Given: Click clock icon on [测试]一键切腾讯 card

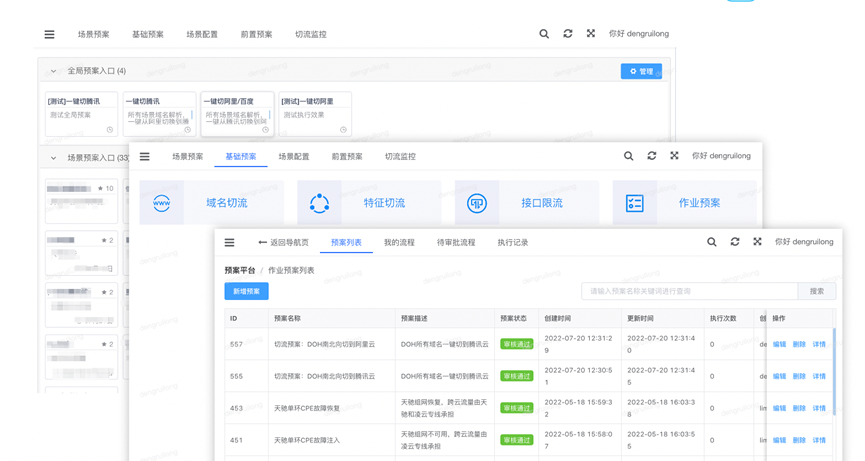Looking at the screenshot, I should 110,129.
